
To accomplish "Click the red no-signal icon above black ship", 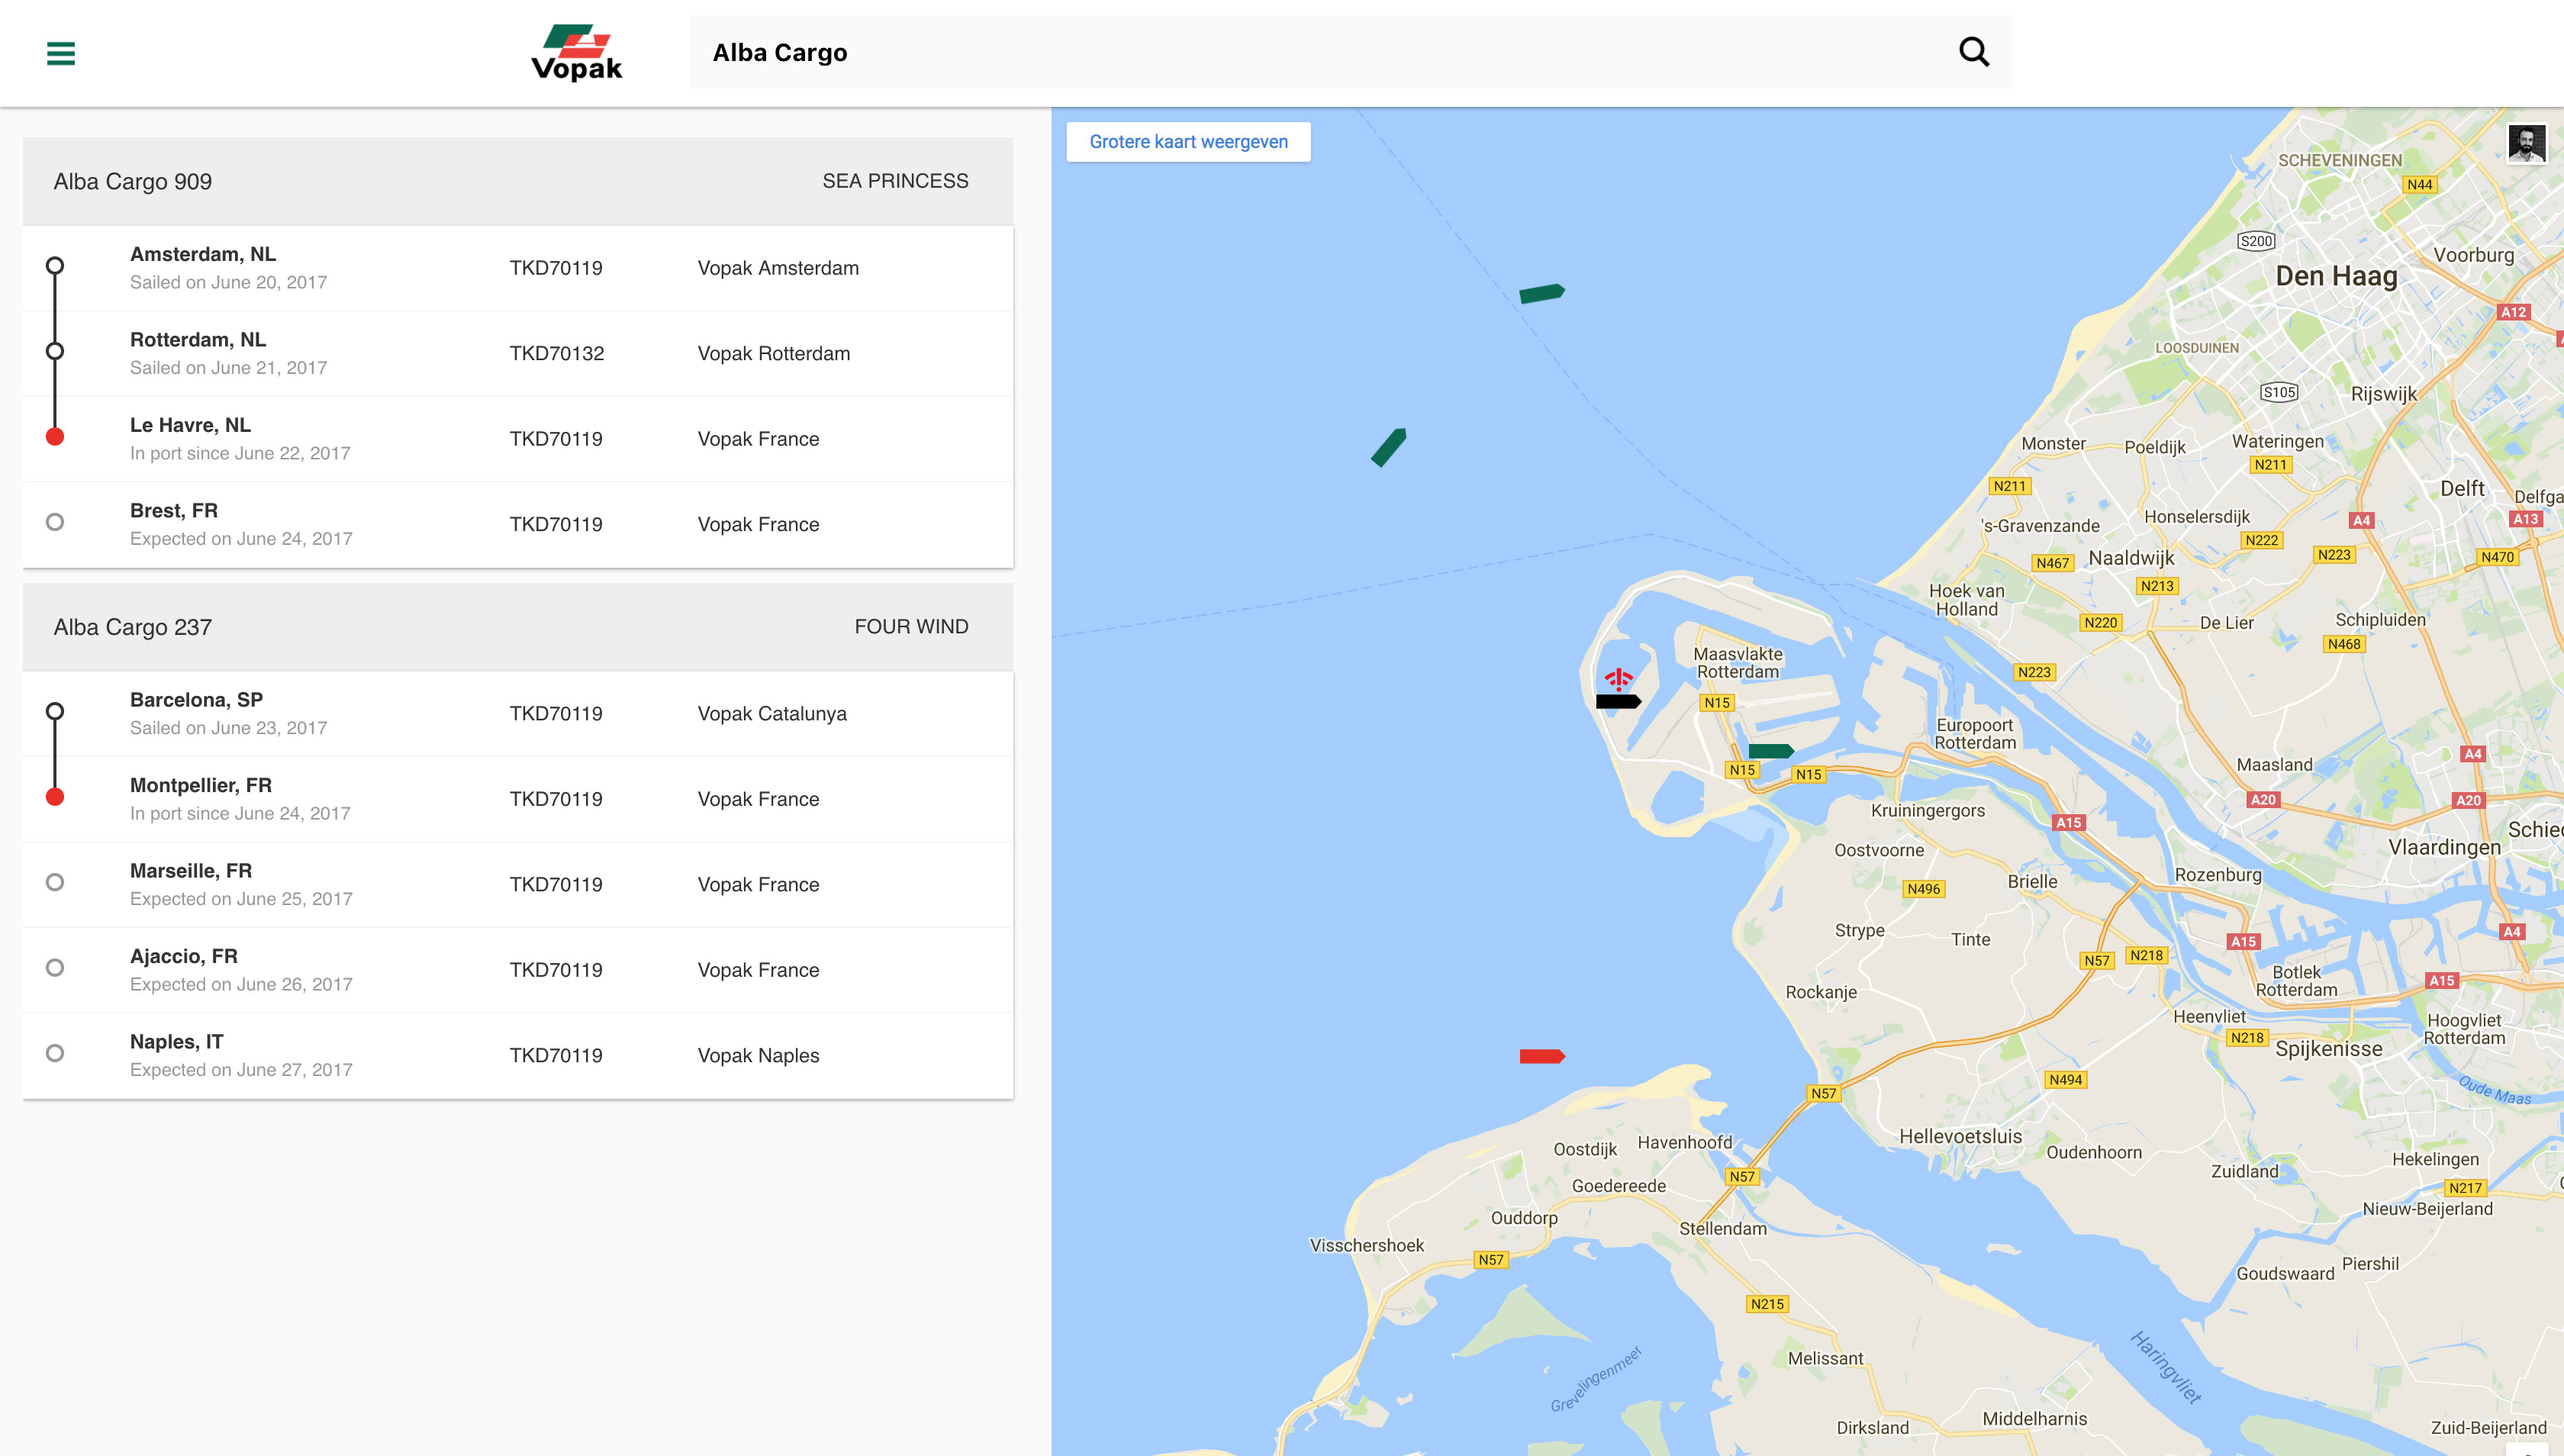I will pos(1618,680).
